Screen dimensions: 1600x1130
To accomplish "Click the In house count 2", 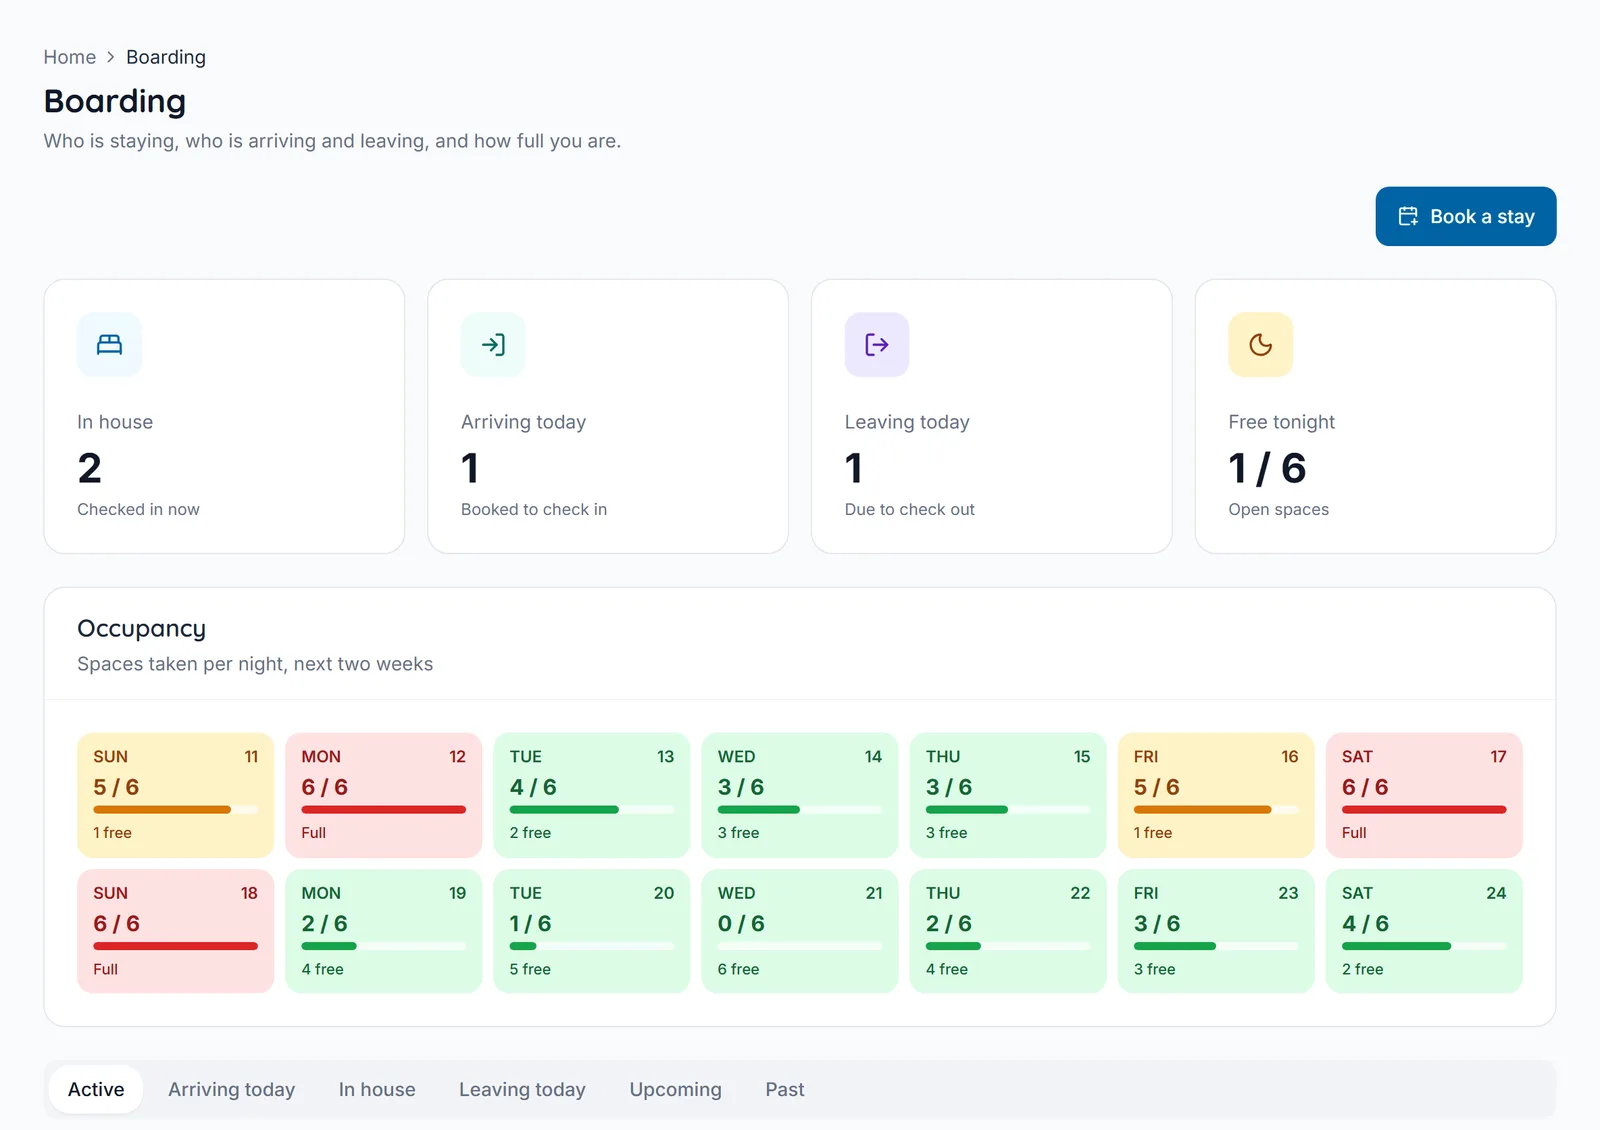I will tap(90, 468).
